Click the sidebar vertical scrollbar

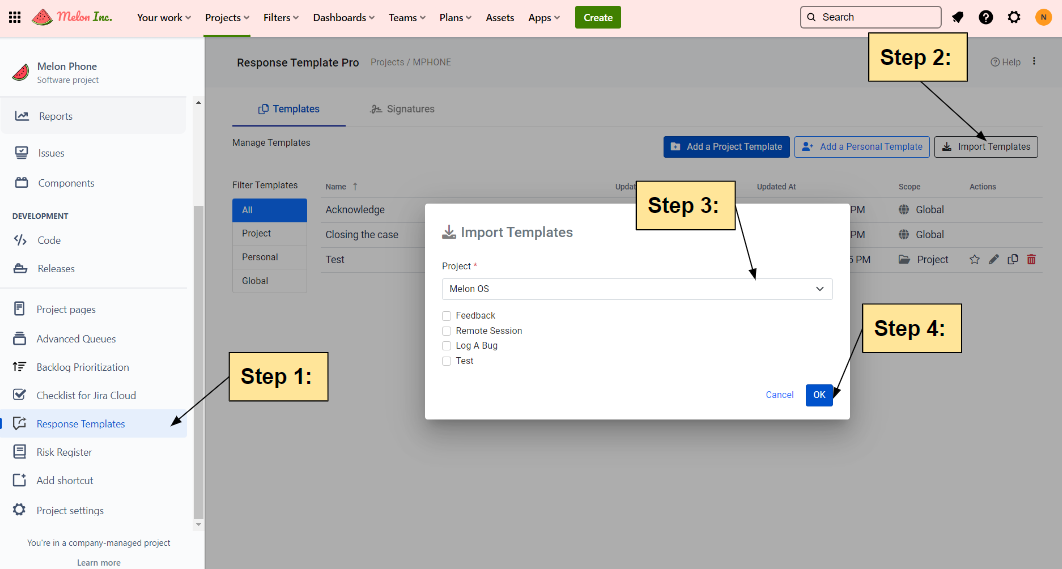[197, 360]
